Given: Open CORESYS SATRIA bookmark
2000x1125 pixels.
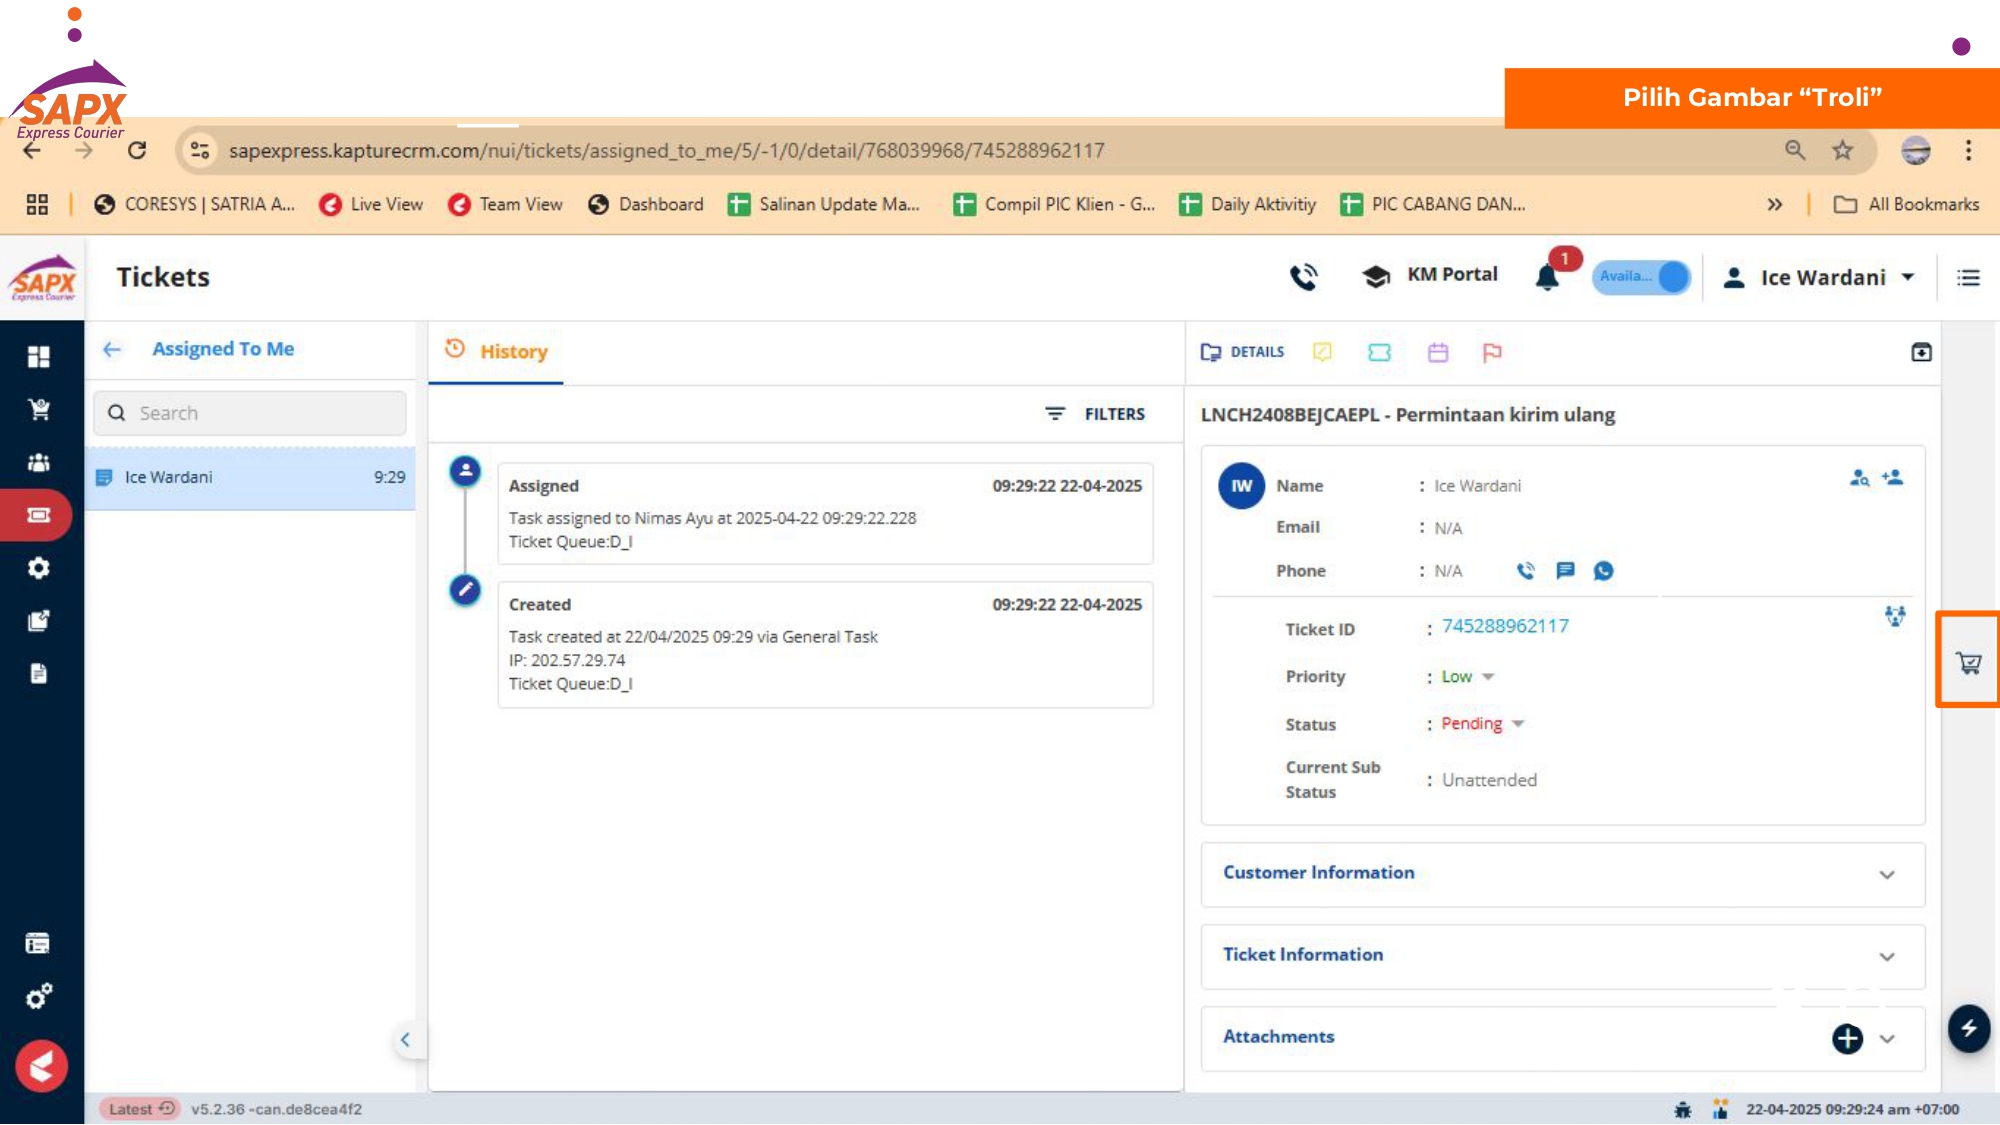Looking at the screenshot, I should click(194, 204).
